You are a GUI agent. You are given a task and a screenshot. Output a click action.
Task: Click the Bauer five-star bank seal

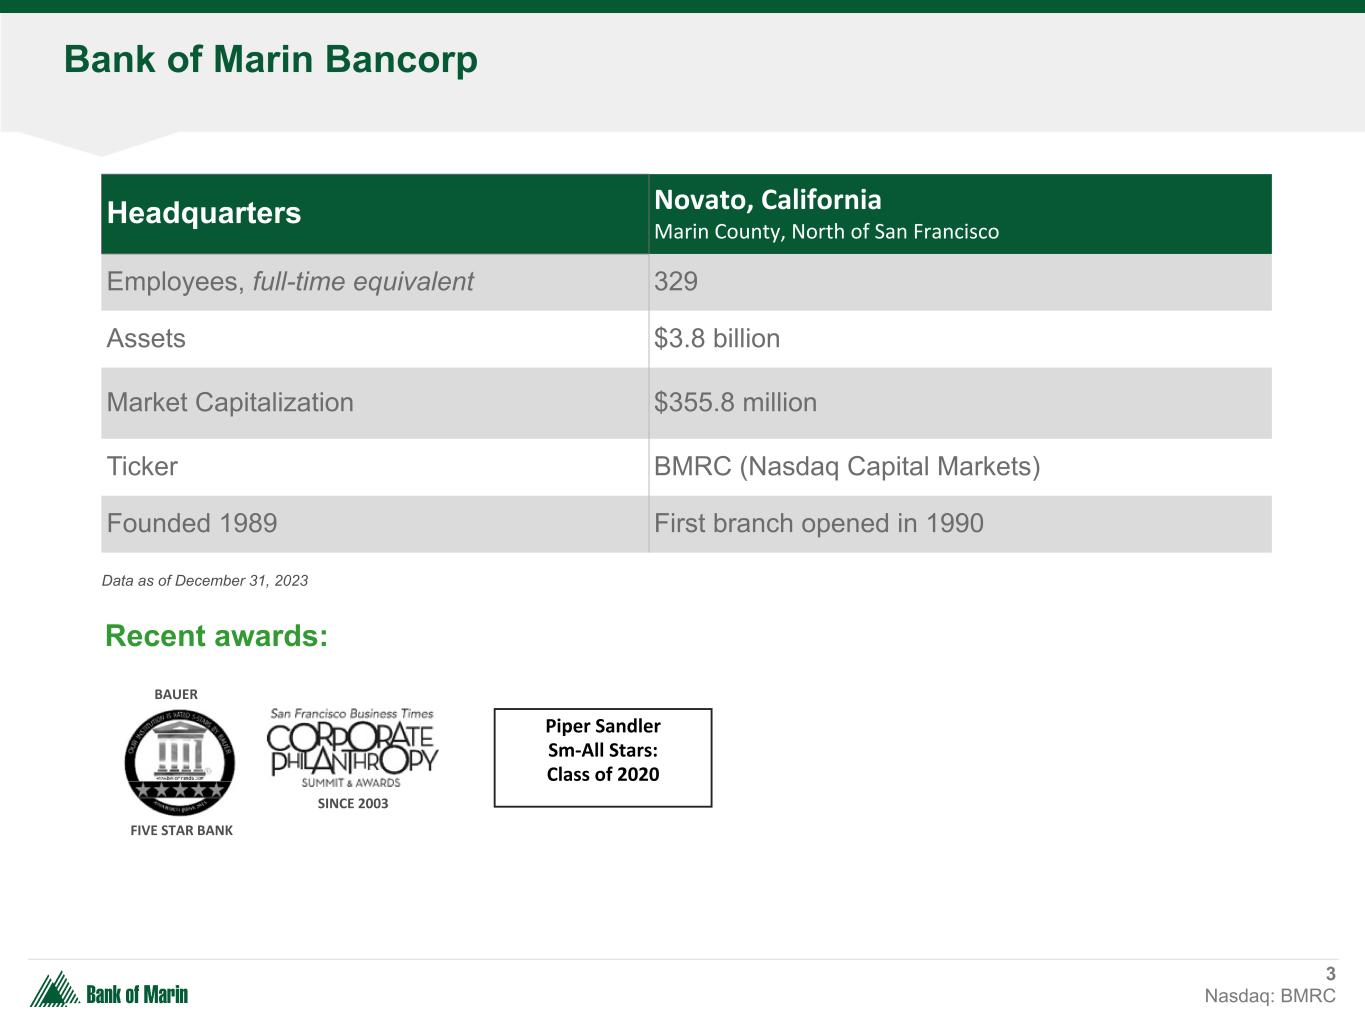click(180, 762)
